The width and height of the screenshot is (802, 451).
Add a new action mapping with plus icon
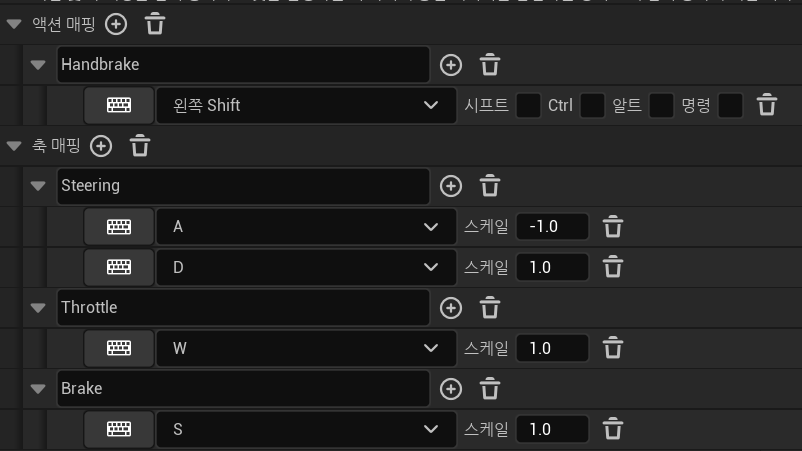click(116, 24)
